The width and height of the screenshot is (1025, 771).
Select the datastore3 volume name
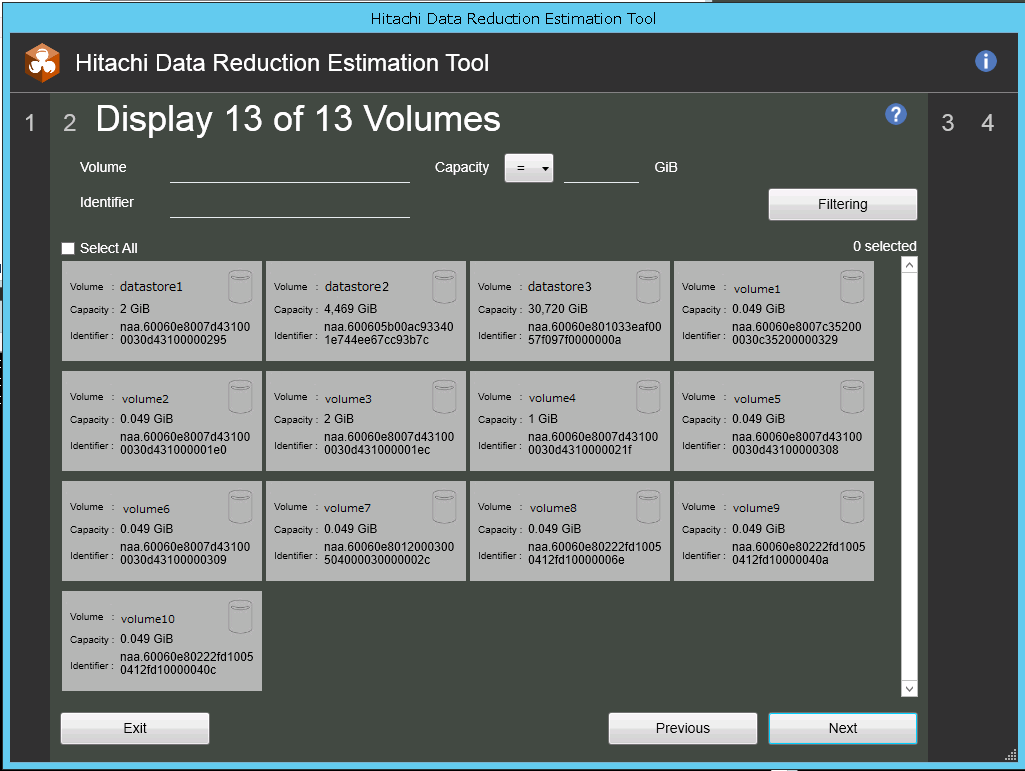click(x=560, y=287)
